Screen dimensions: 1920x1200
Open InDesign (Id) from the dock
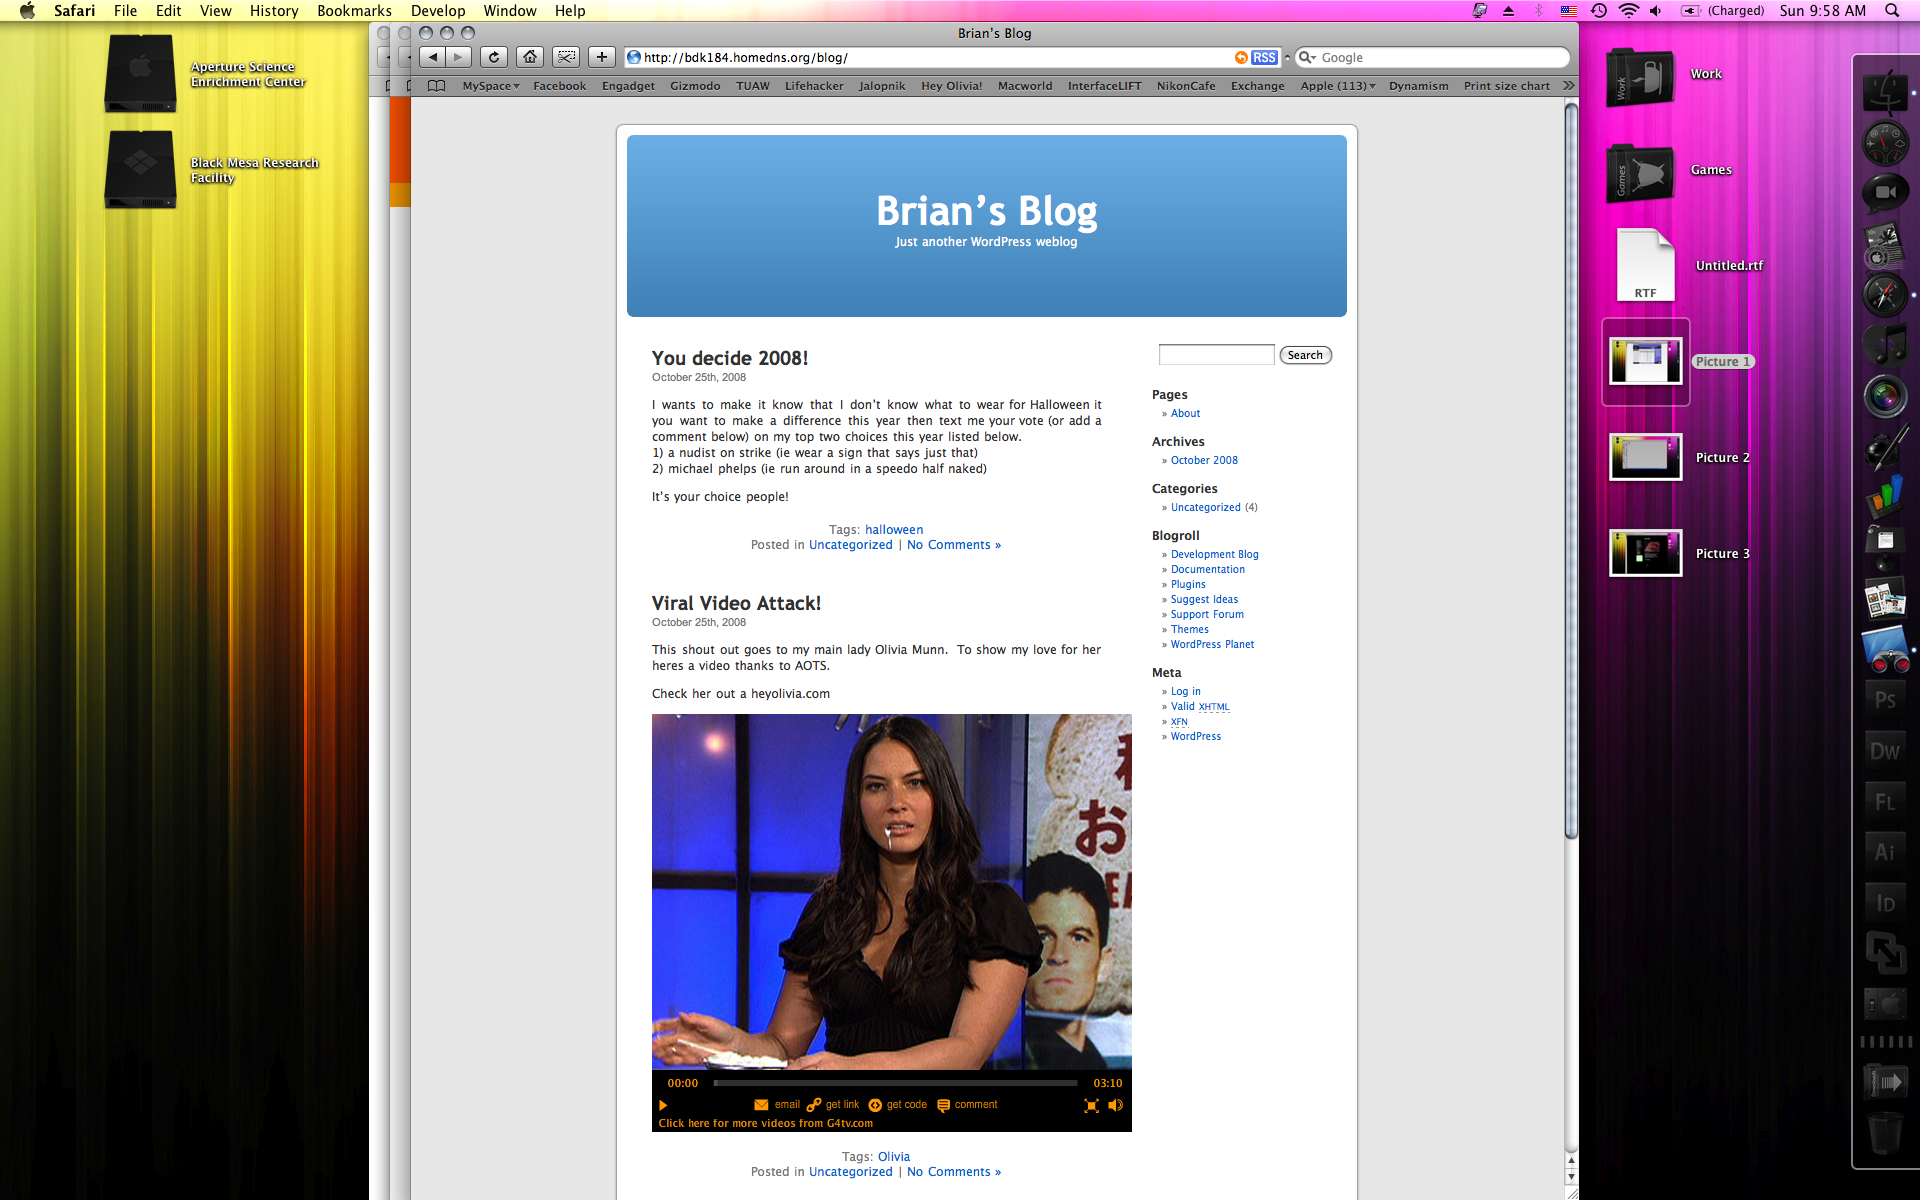[x=1885, y=903]
